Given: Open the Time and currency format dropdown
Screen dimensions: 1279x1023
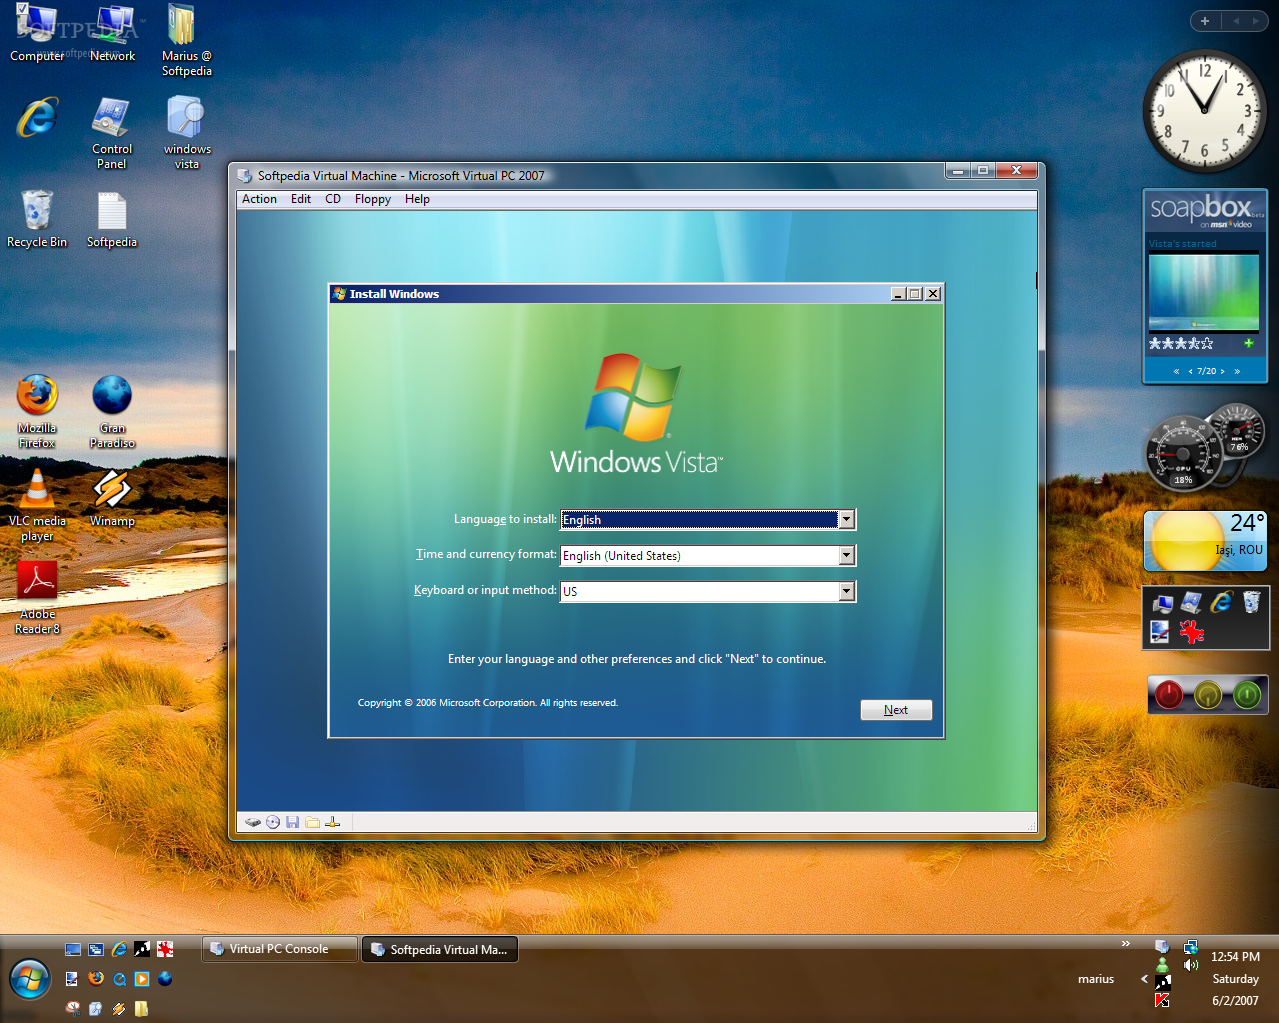Looking at the screenshot, I should (846, 555).
